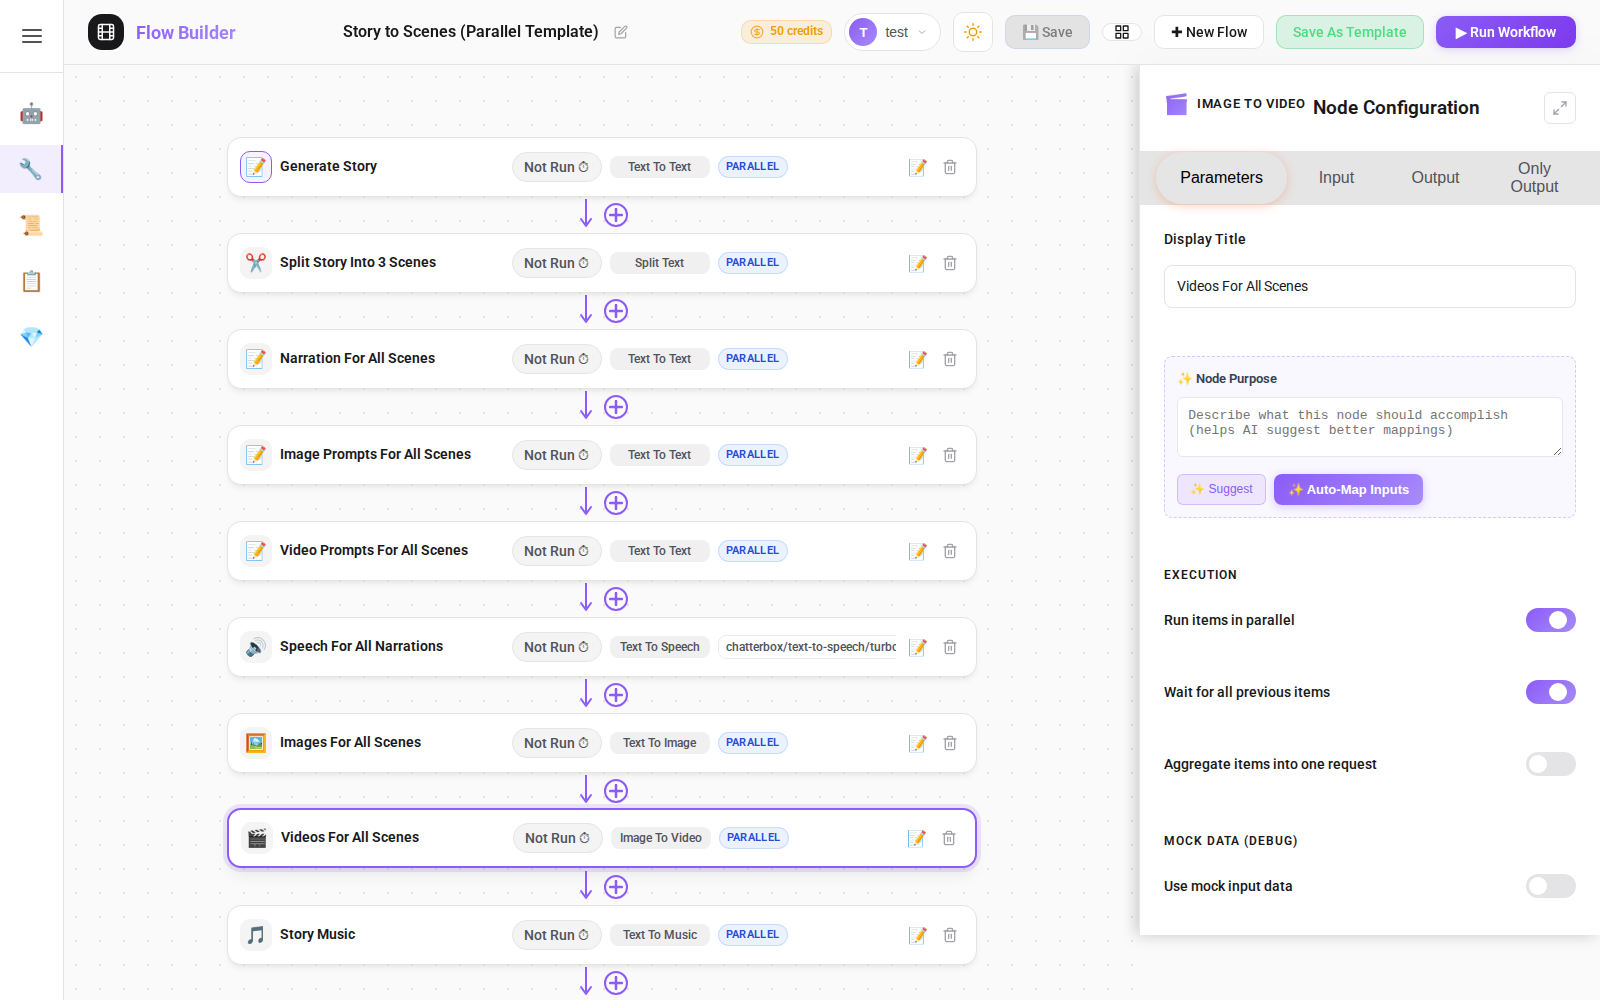Delete the Generate Story node
The image size is (1600, 1000).
coord(950,167)
